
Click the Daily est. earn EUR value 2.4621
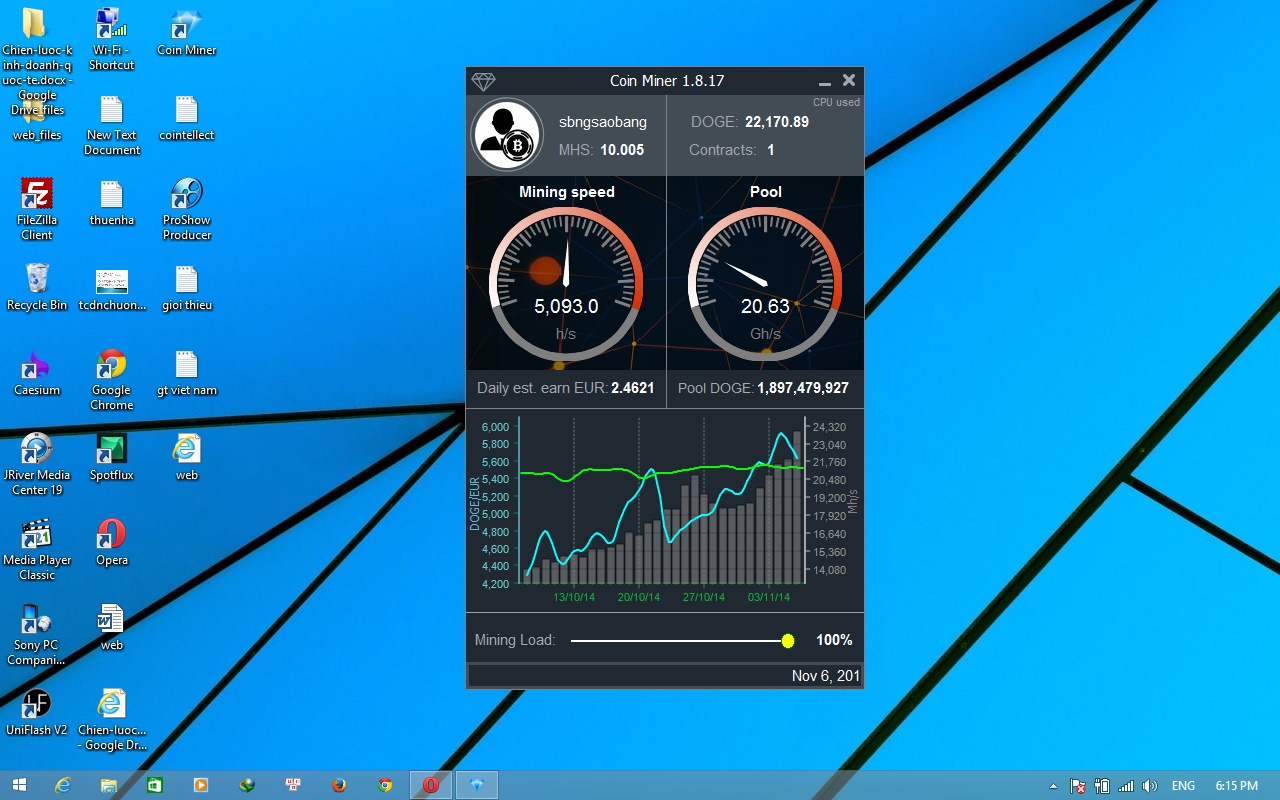pyautogui.click(x=633, y=388)
